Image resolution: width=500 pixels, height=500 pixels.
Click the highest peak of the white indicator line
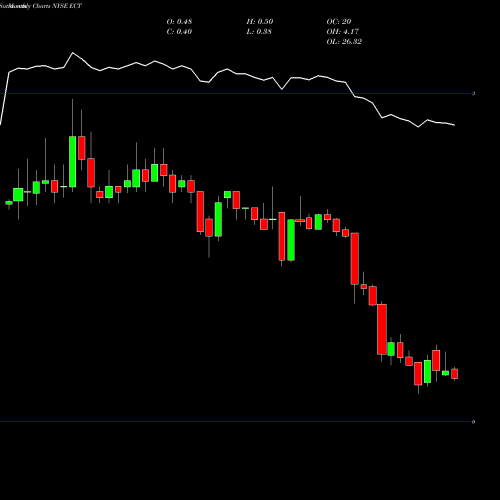pos(73,53)
